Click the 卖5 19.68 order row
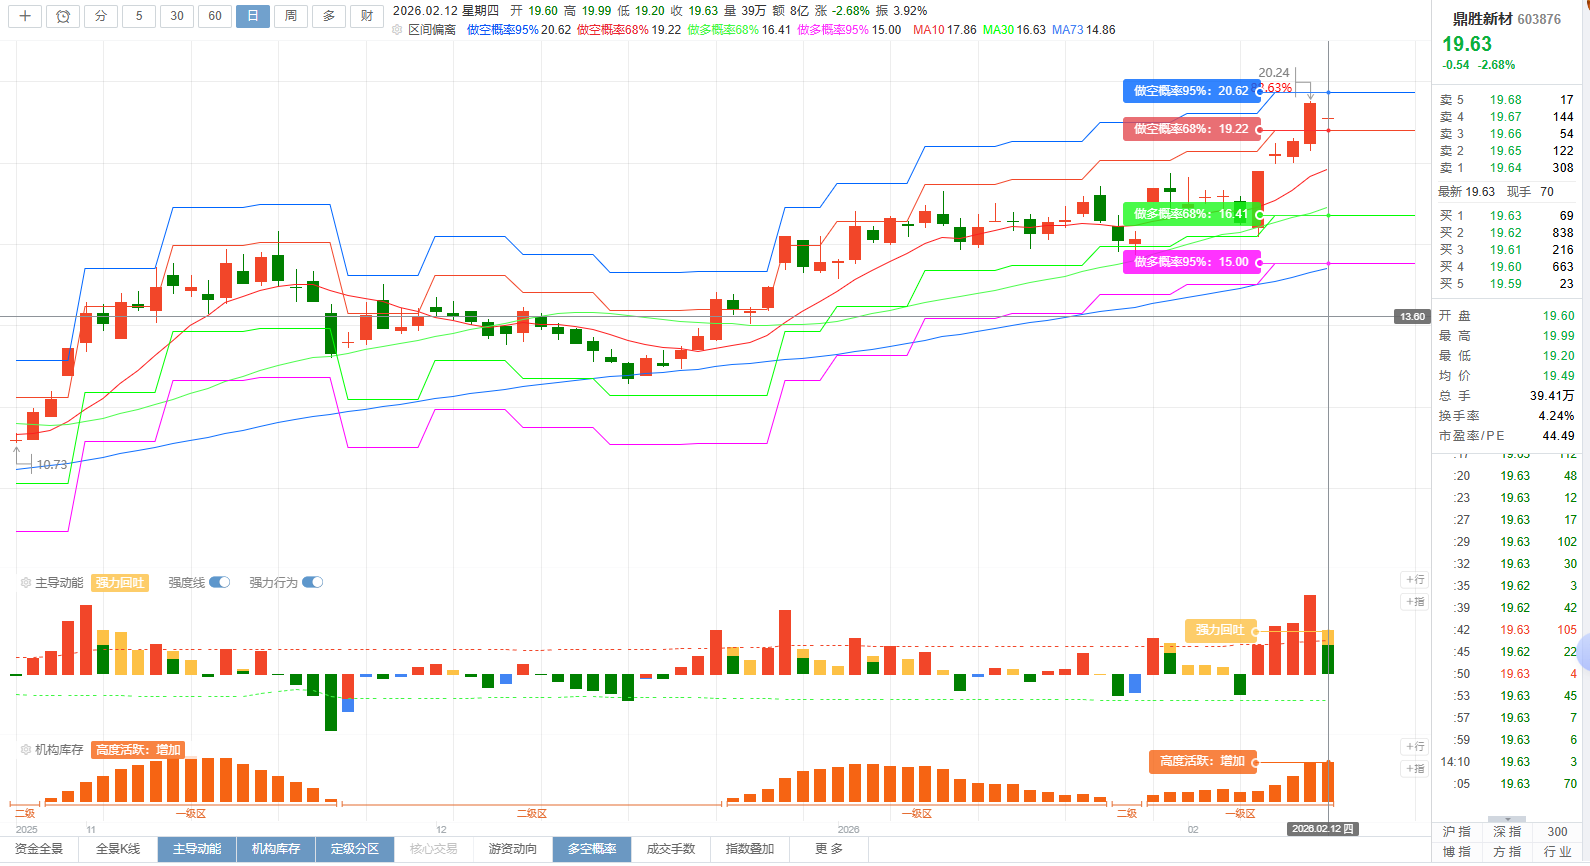 pos(1506,100)
